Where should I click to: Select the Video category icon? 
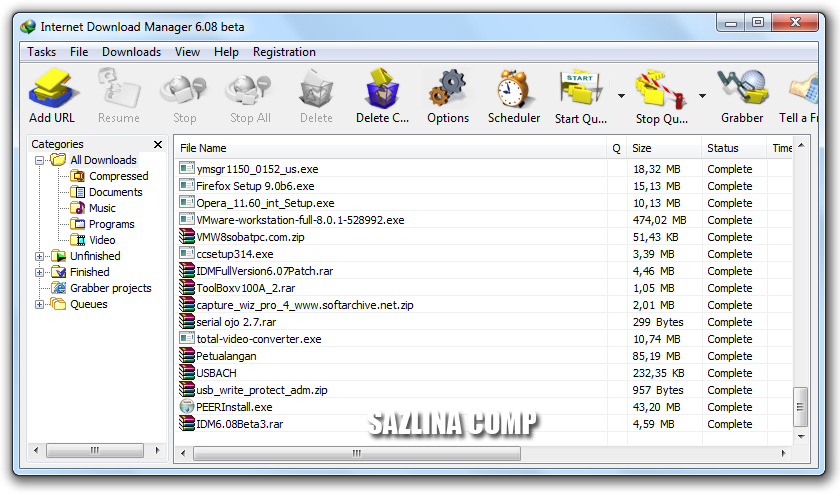click(78, 240)
